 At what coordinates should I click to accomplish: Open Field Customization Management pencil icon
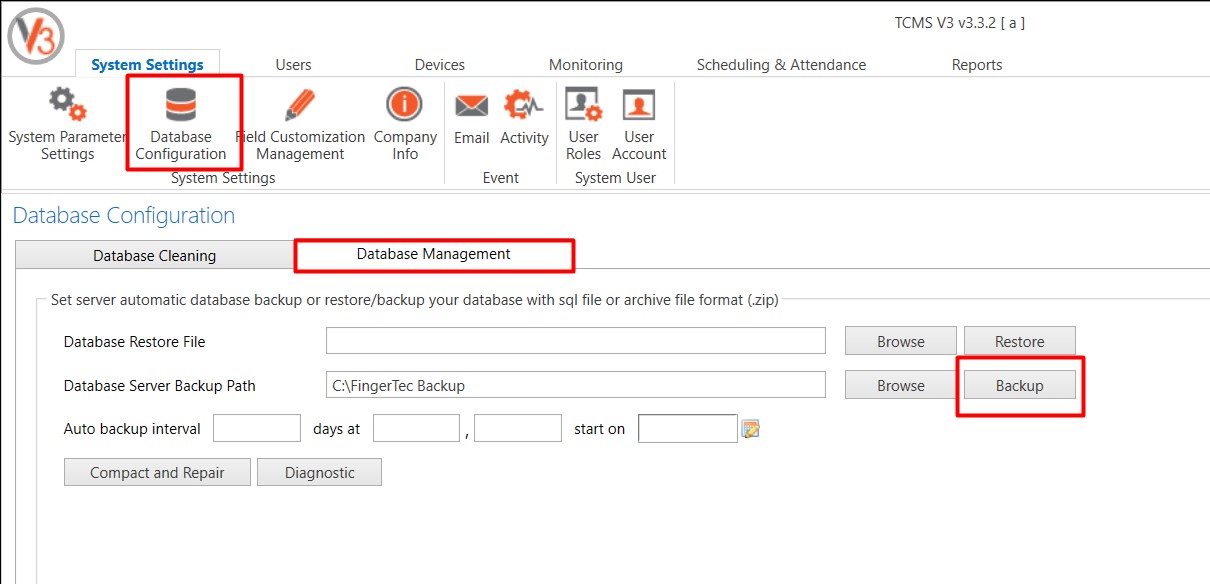299,104
